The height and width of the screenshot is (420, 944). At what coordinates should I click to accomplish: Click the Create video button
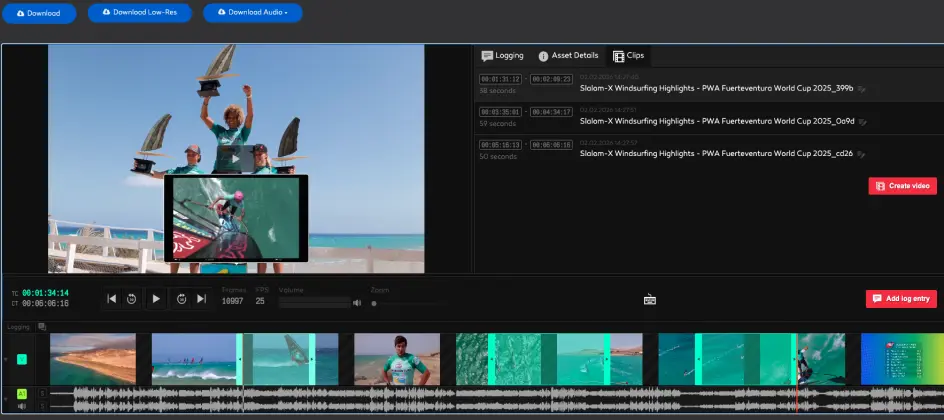[902, 186]
